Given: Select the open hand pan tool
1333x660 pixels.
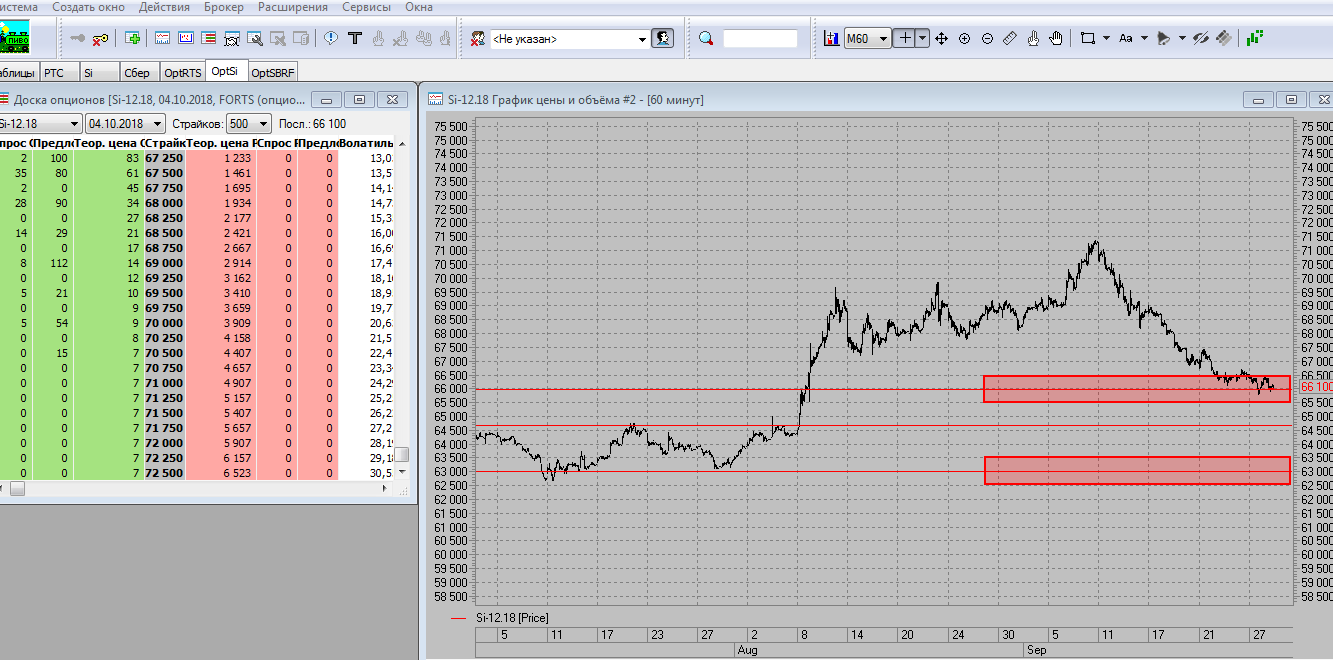Looking at the screenshot, I should coord(1058,38).
